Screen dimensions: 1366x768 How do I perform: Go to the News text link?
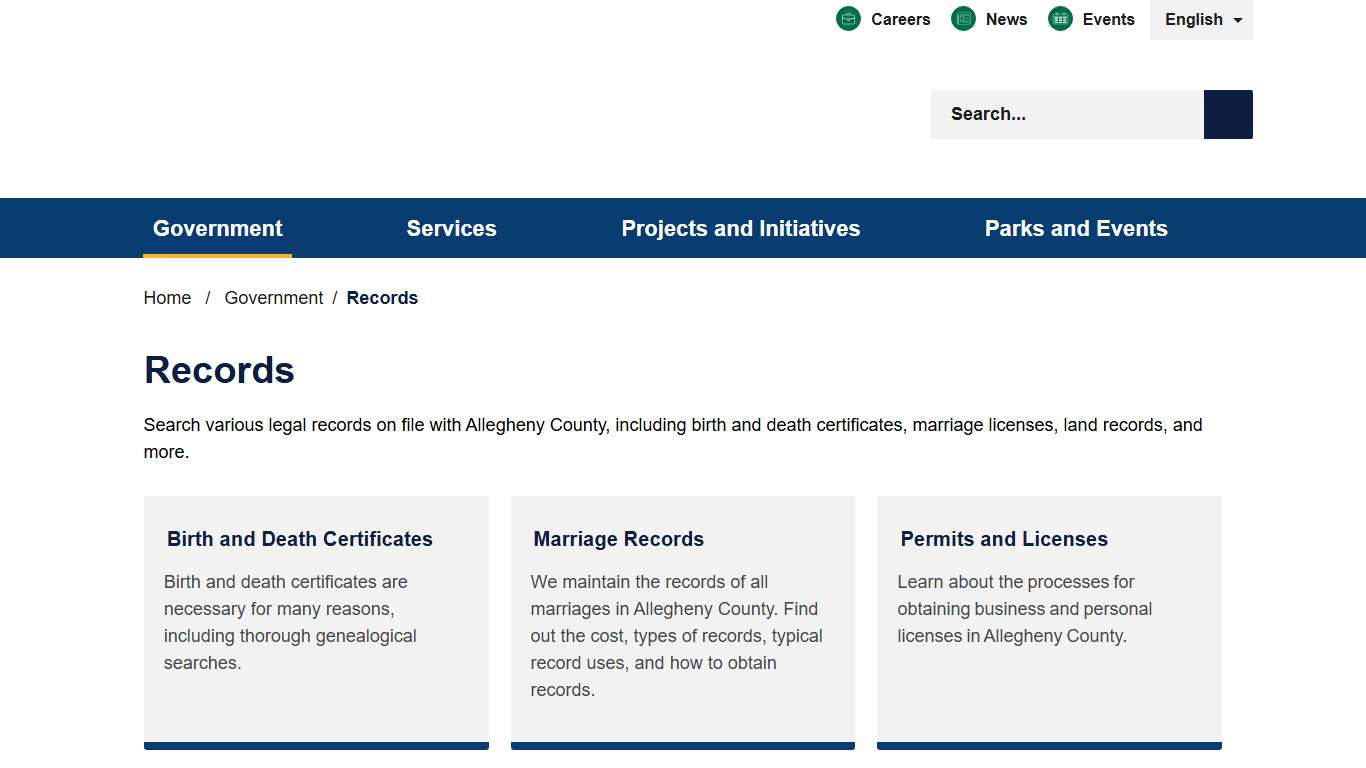[1006, 19]
